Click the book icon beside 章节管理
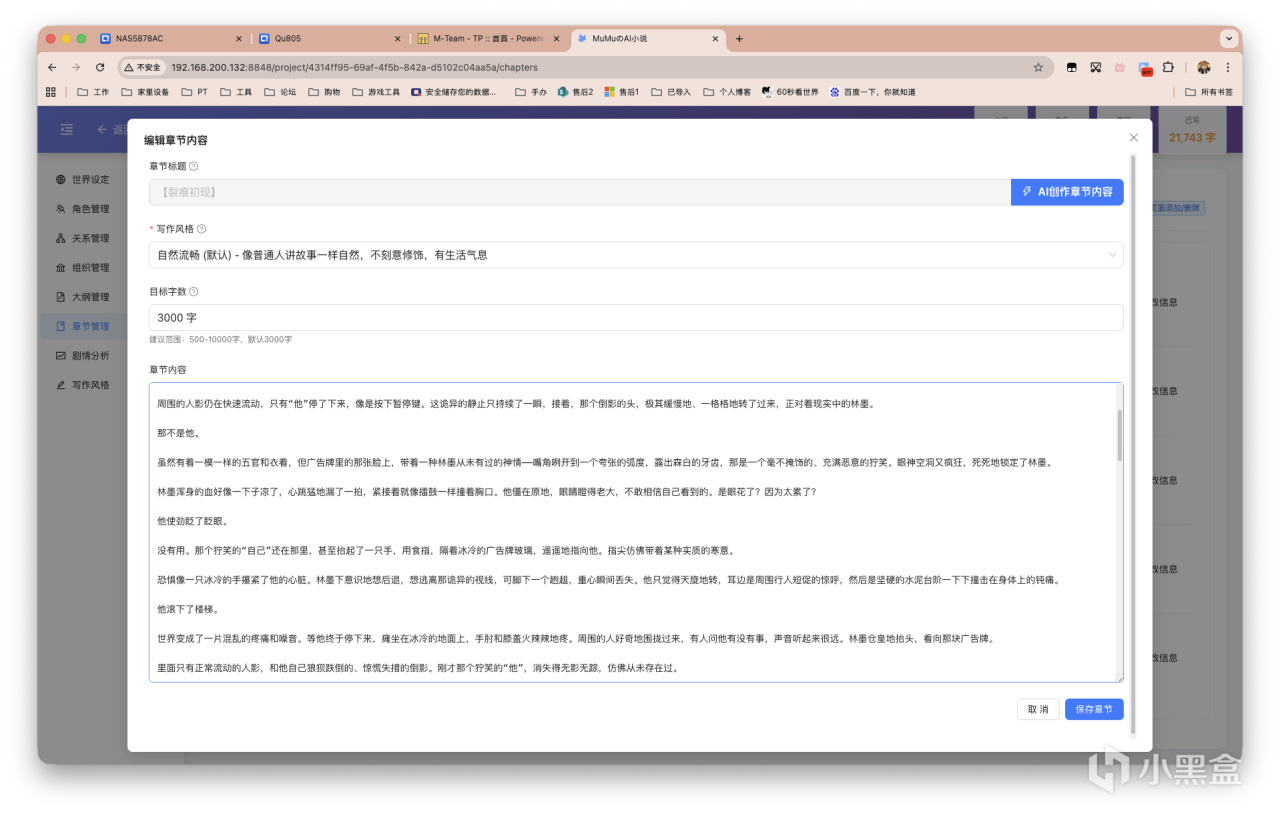 61,326
